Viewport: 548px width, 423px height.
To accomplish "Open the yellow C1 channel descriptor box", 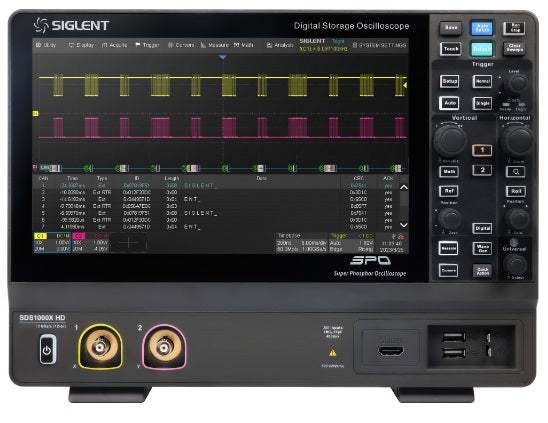I will (x=52, y=243).
